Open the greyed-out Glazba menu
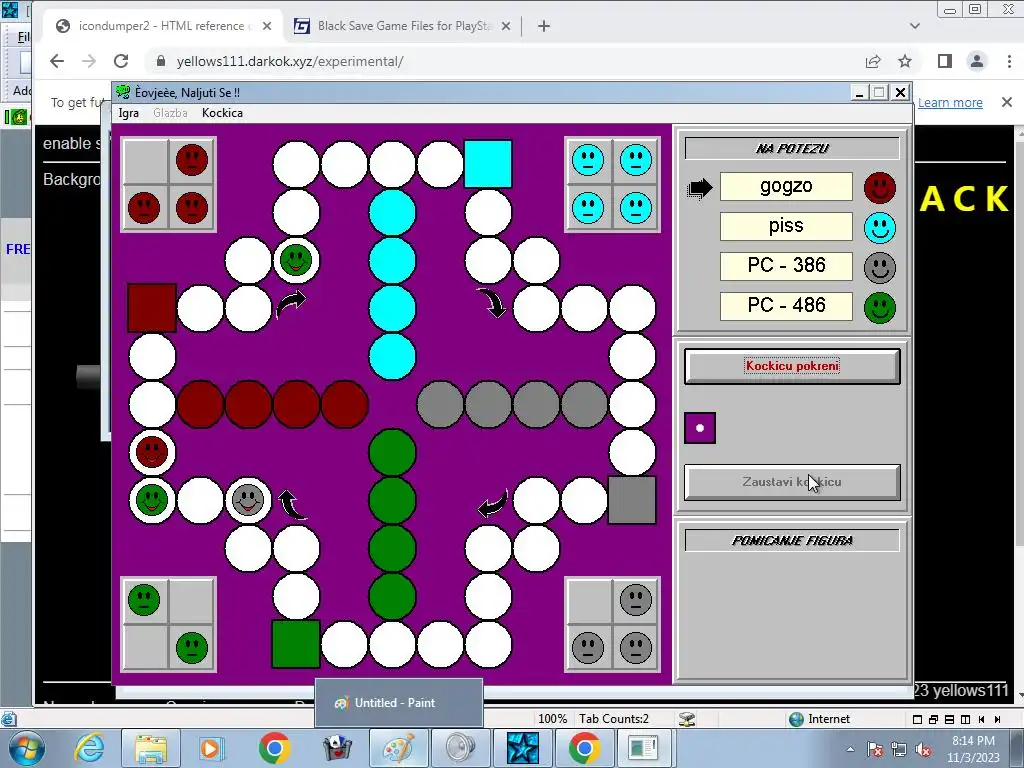Viewport: 1024px width, 768px height. [x=170, y=113]
